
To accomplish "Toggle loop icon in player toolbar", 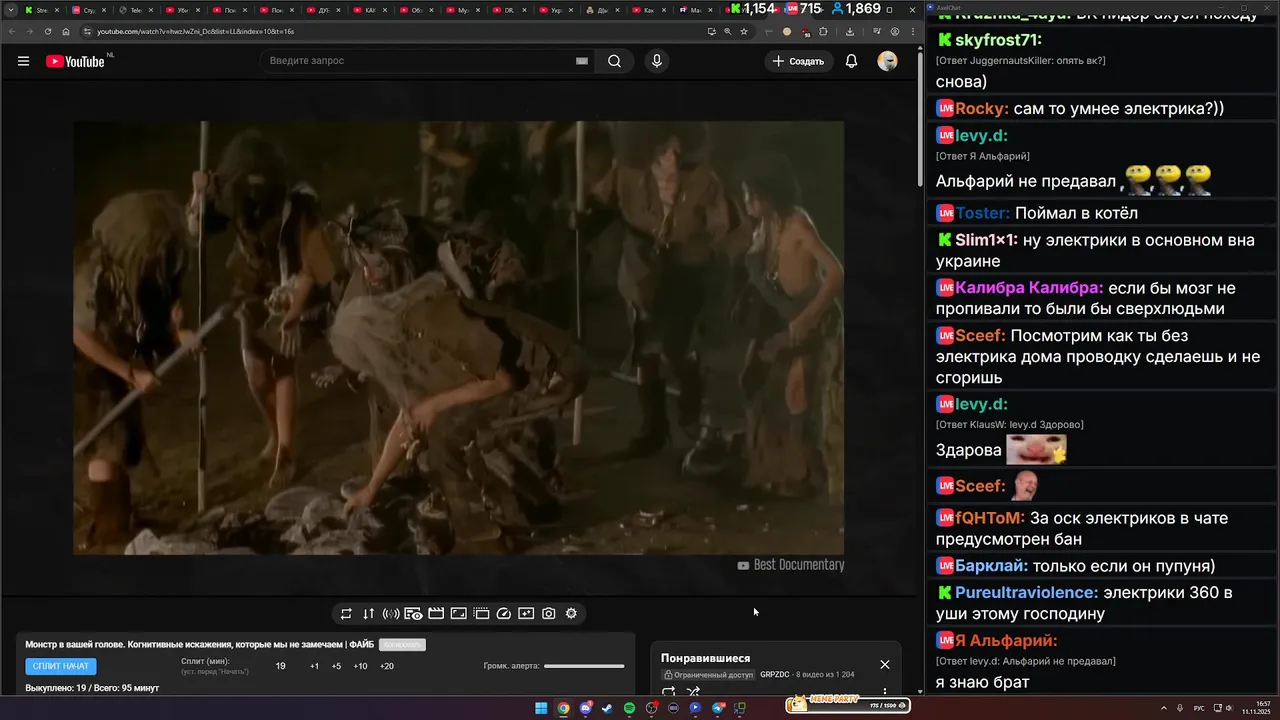I will coord(346,614).
